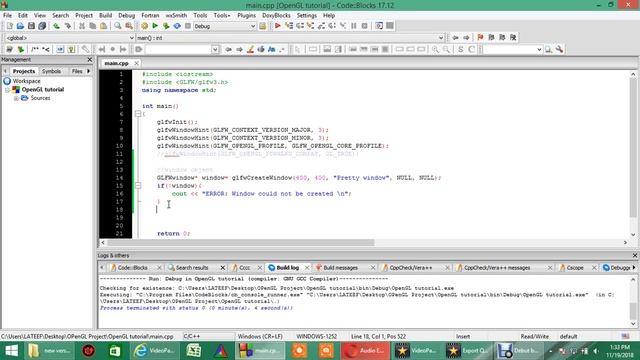This screenshot has height=360, width=640.
Task: Click the Cut scissors icon
Action: click(82, 26)
